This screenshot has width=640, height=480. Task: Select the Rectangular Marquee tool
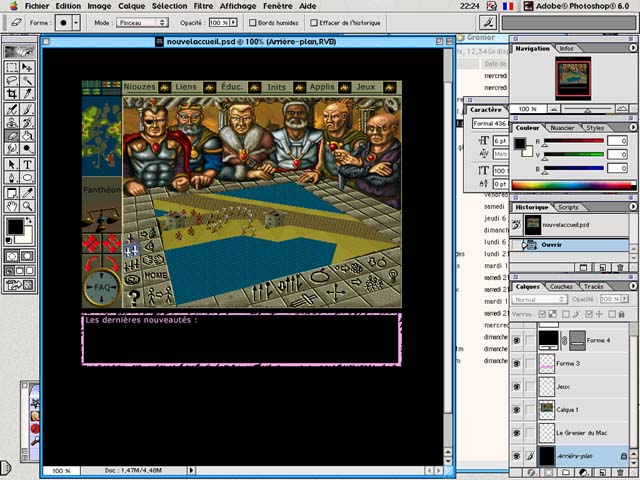[x=12, y=67]
